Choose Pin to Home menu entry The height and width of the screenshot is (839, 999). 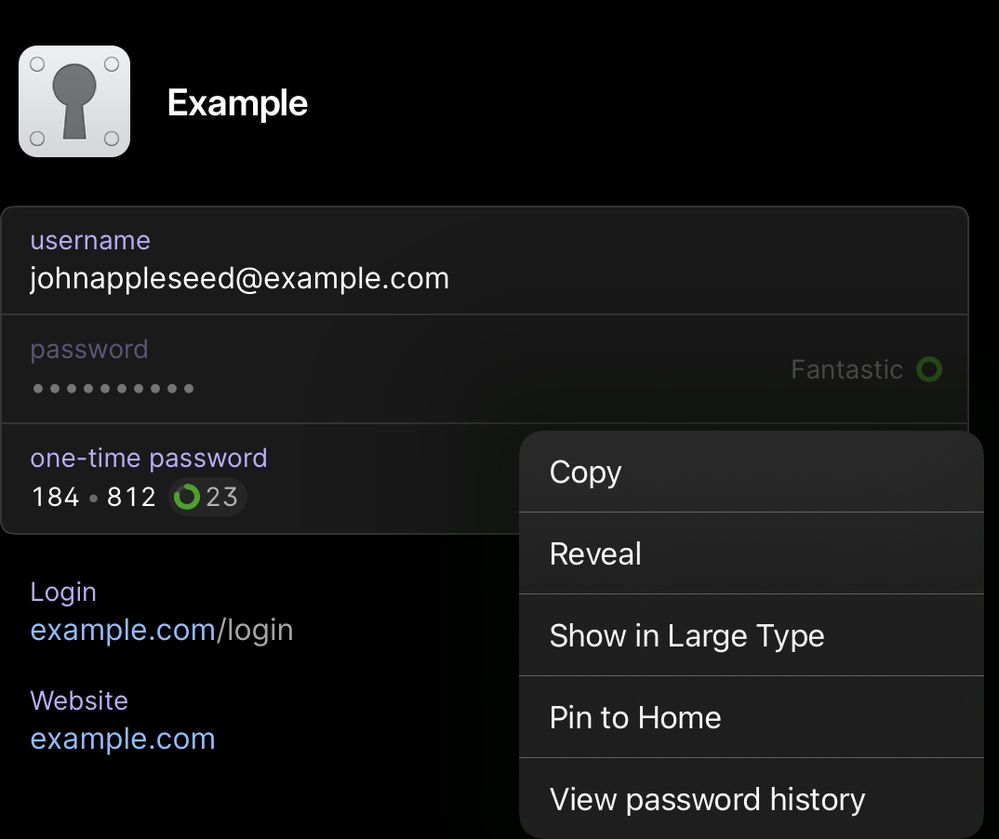751,717
